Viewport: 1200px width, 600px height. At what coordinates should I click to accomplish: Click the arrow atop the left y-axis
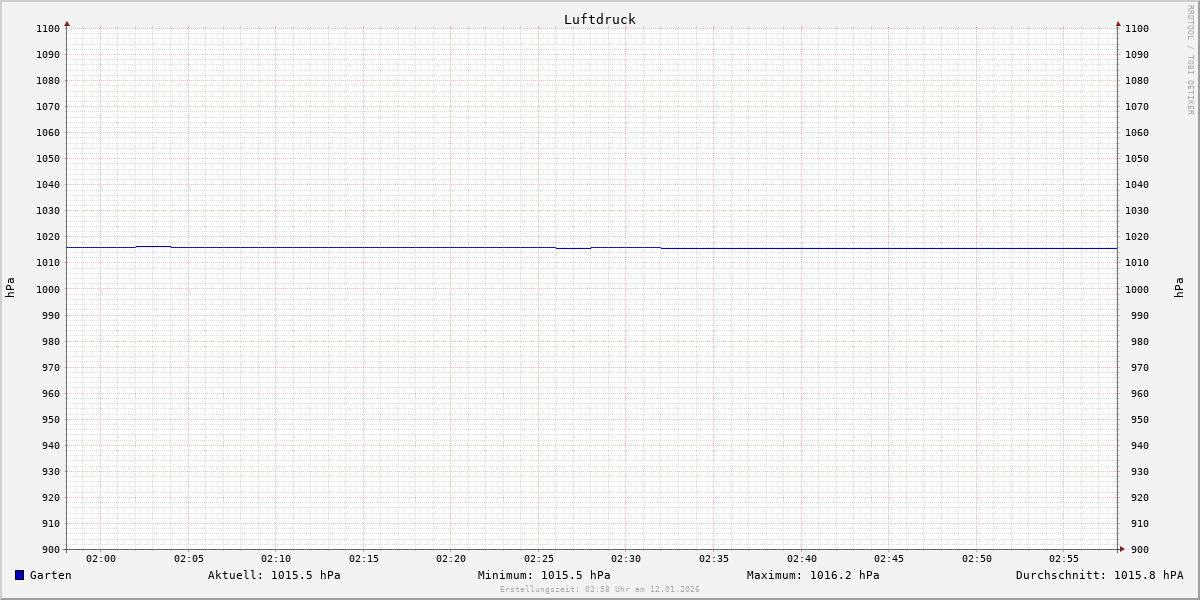click(67, 23)
